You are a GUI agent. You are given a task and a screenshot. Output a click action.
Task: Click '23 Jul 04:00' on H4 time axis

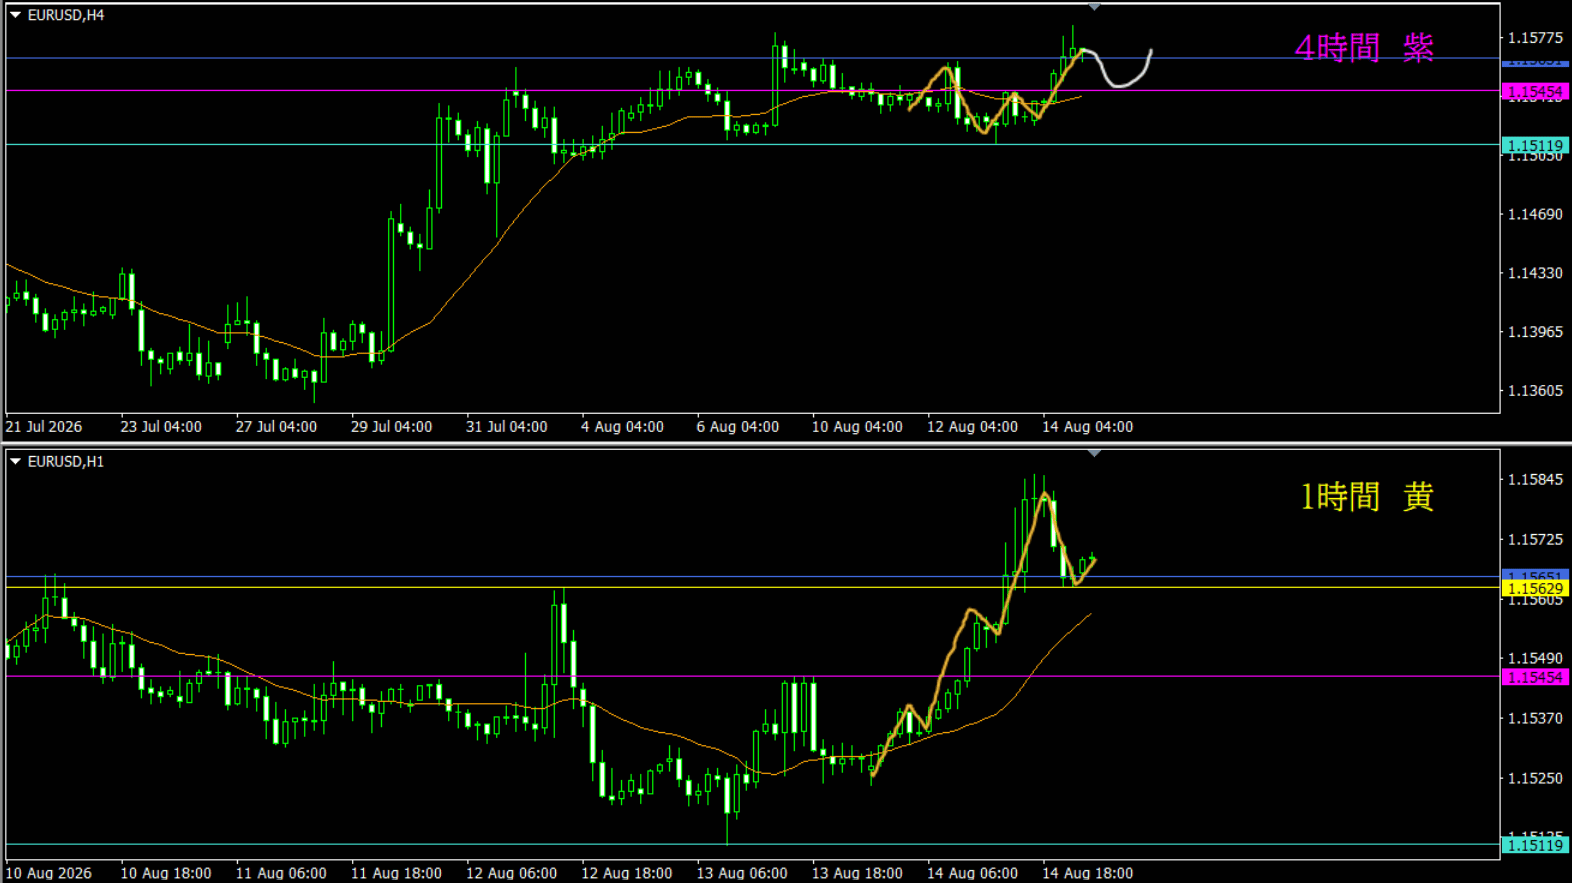(161, 427)
